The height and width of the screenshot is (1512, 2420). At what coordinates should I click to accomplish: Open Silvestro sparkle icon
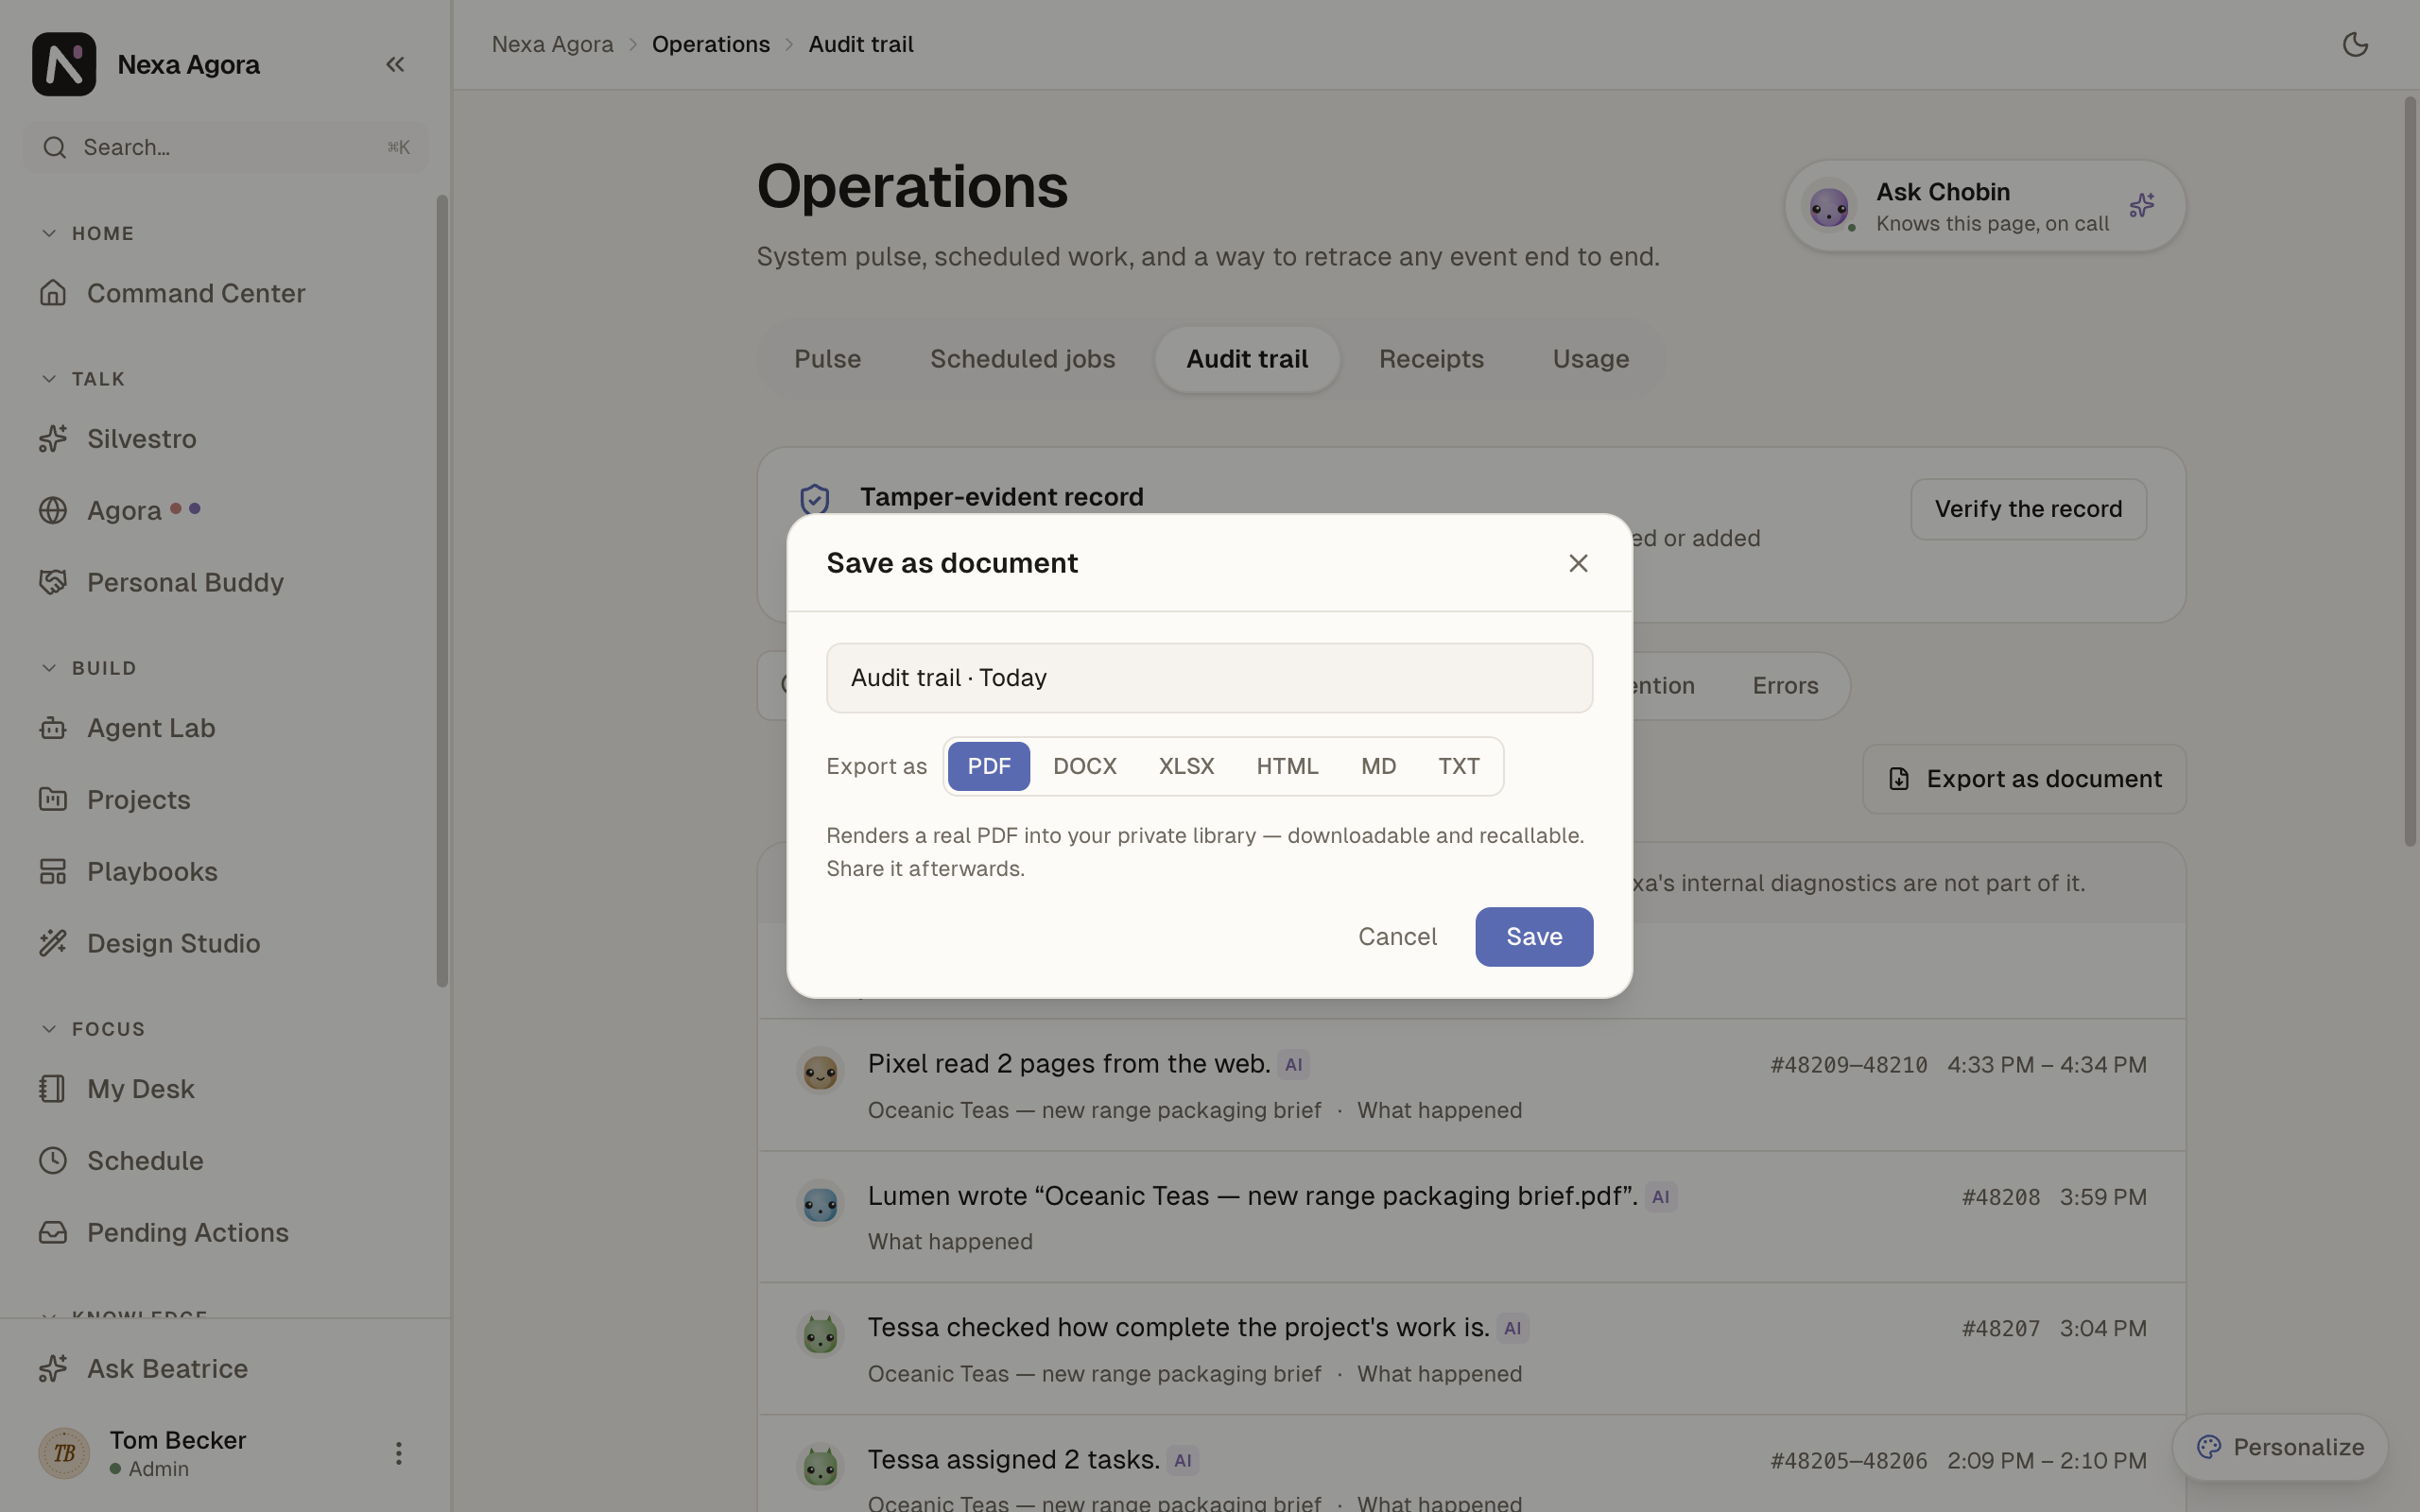53,438
